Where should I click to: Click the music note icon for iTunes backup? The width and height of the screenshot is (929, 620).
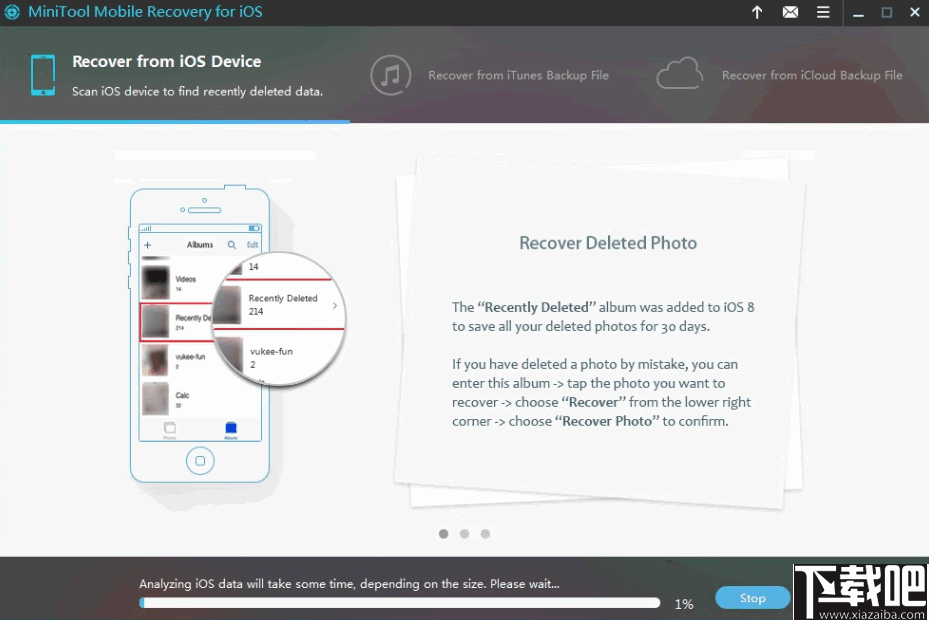(389, 74)
